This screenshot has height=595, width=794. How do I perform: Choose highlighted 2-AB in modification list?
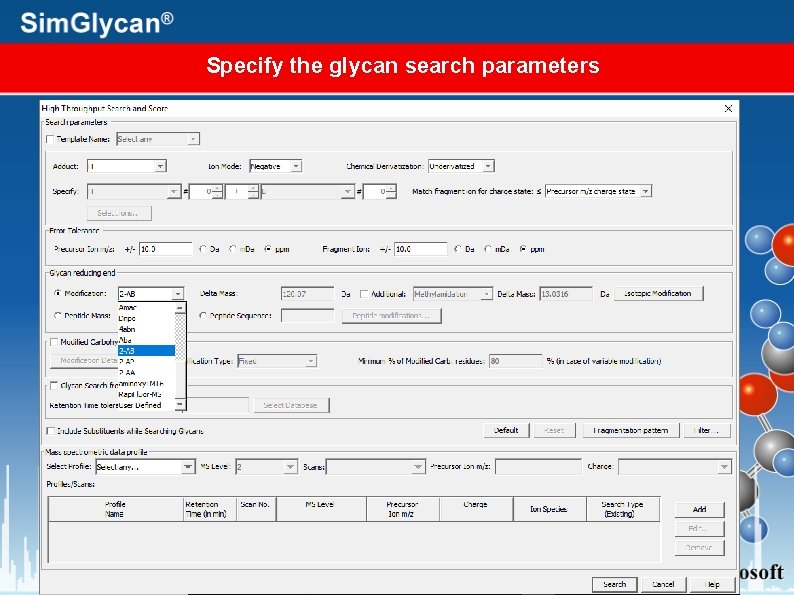pyautogui.click(x=146, y=350)
